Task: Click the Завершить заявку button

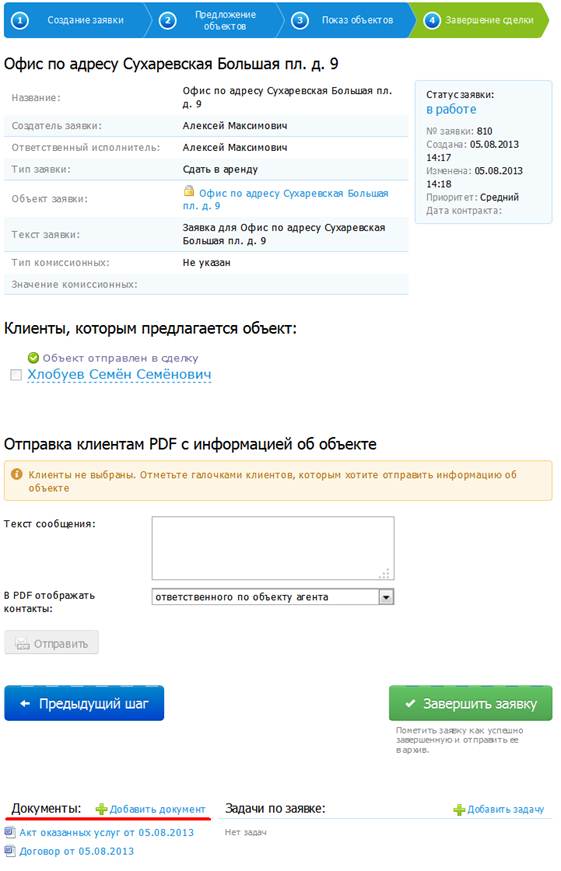Action: click(x=470, y=703)
